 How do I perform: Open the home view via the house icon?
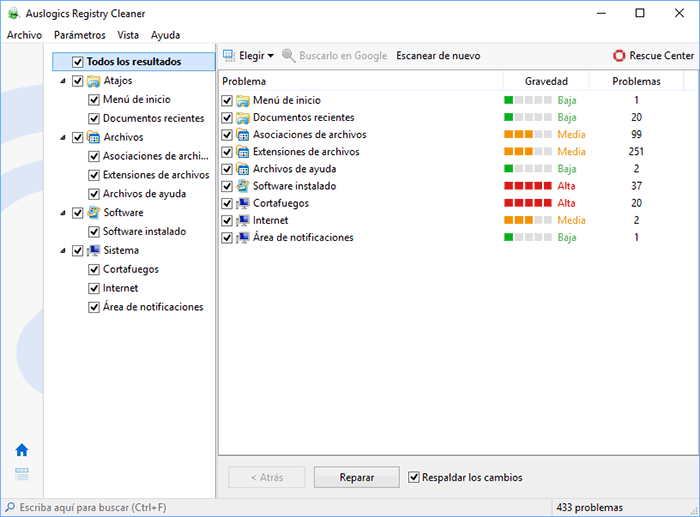(x=22, y=450)
